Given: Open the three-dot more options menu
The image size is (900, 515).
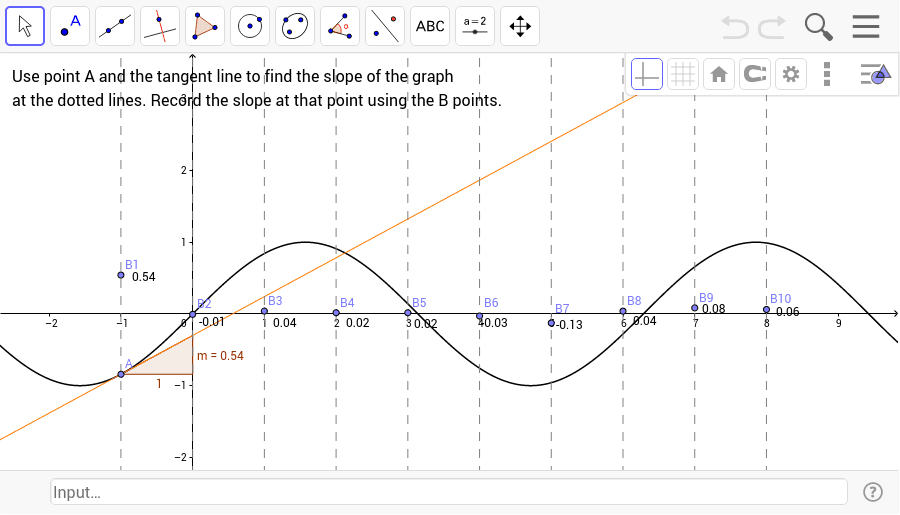Looking at the screenshot, I should coord(827,74).
